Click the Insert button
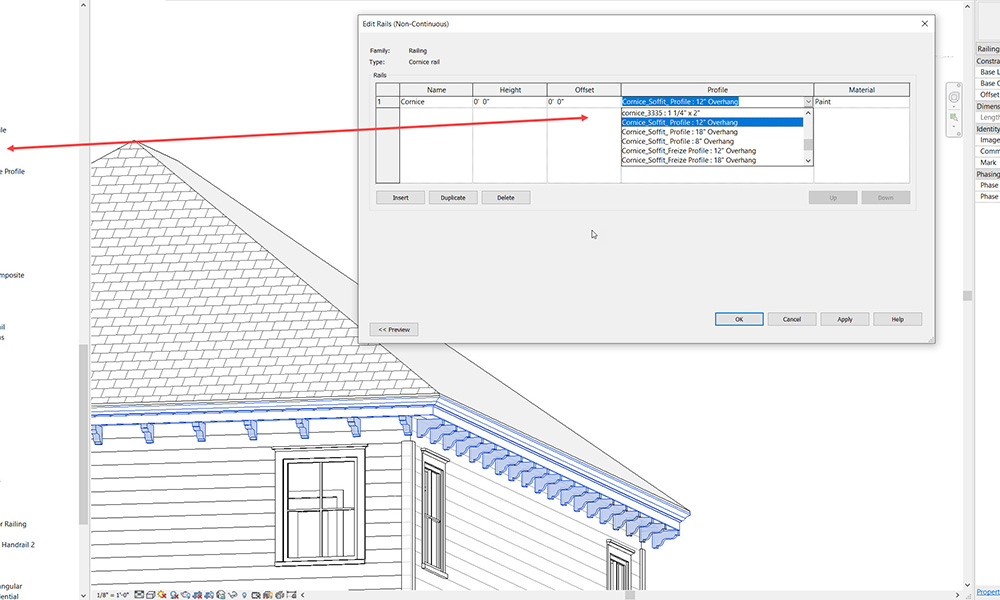The image size is (1000, 600). [401, 198]
